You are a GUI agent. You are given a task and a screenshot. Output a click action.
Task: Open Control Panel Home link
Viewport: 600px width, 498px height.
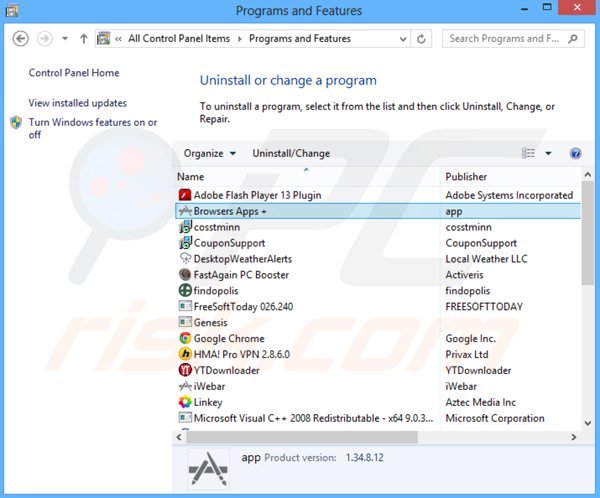[x=74, y=73]
